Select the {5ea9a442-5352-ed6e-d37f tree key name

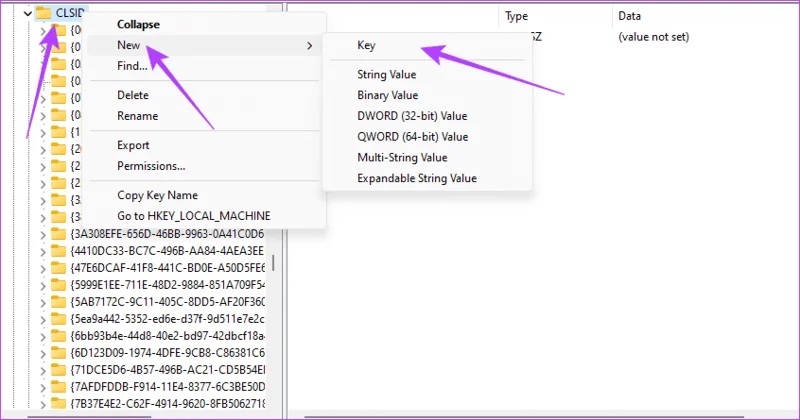[x=168, y=319]
